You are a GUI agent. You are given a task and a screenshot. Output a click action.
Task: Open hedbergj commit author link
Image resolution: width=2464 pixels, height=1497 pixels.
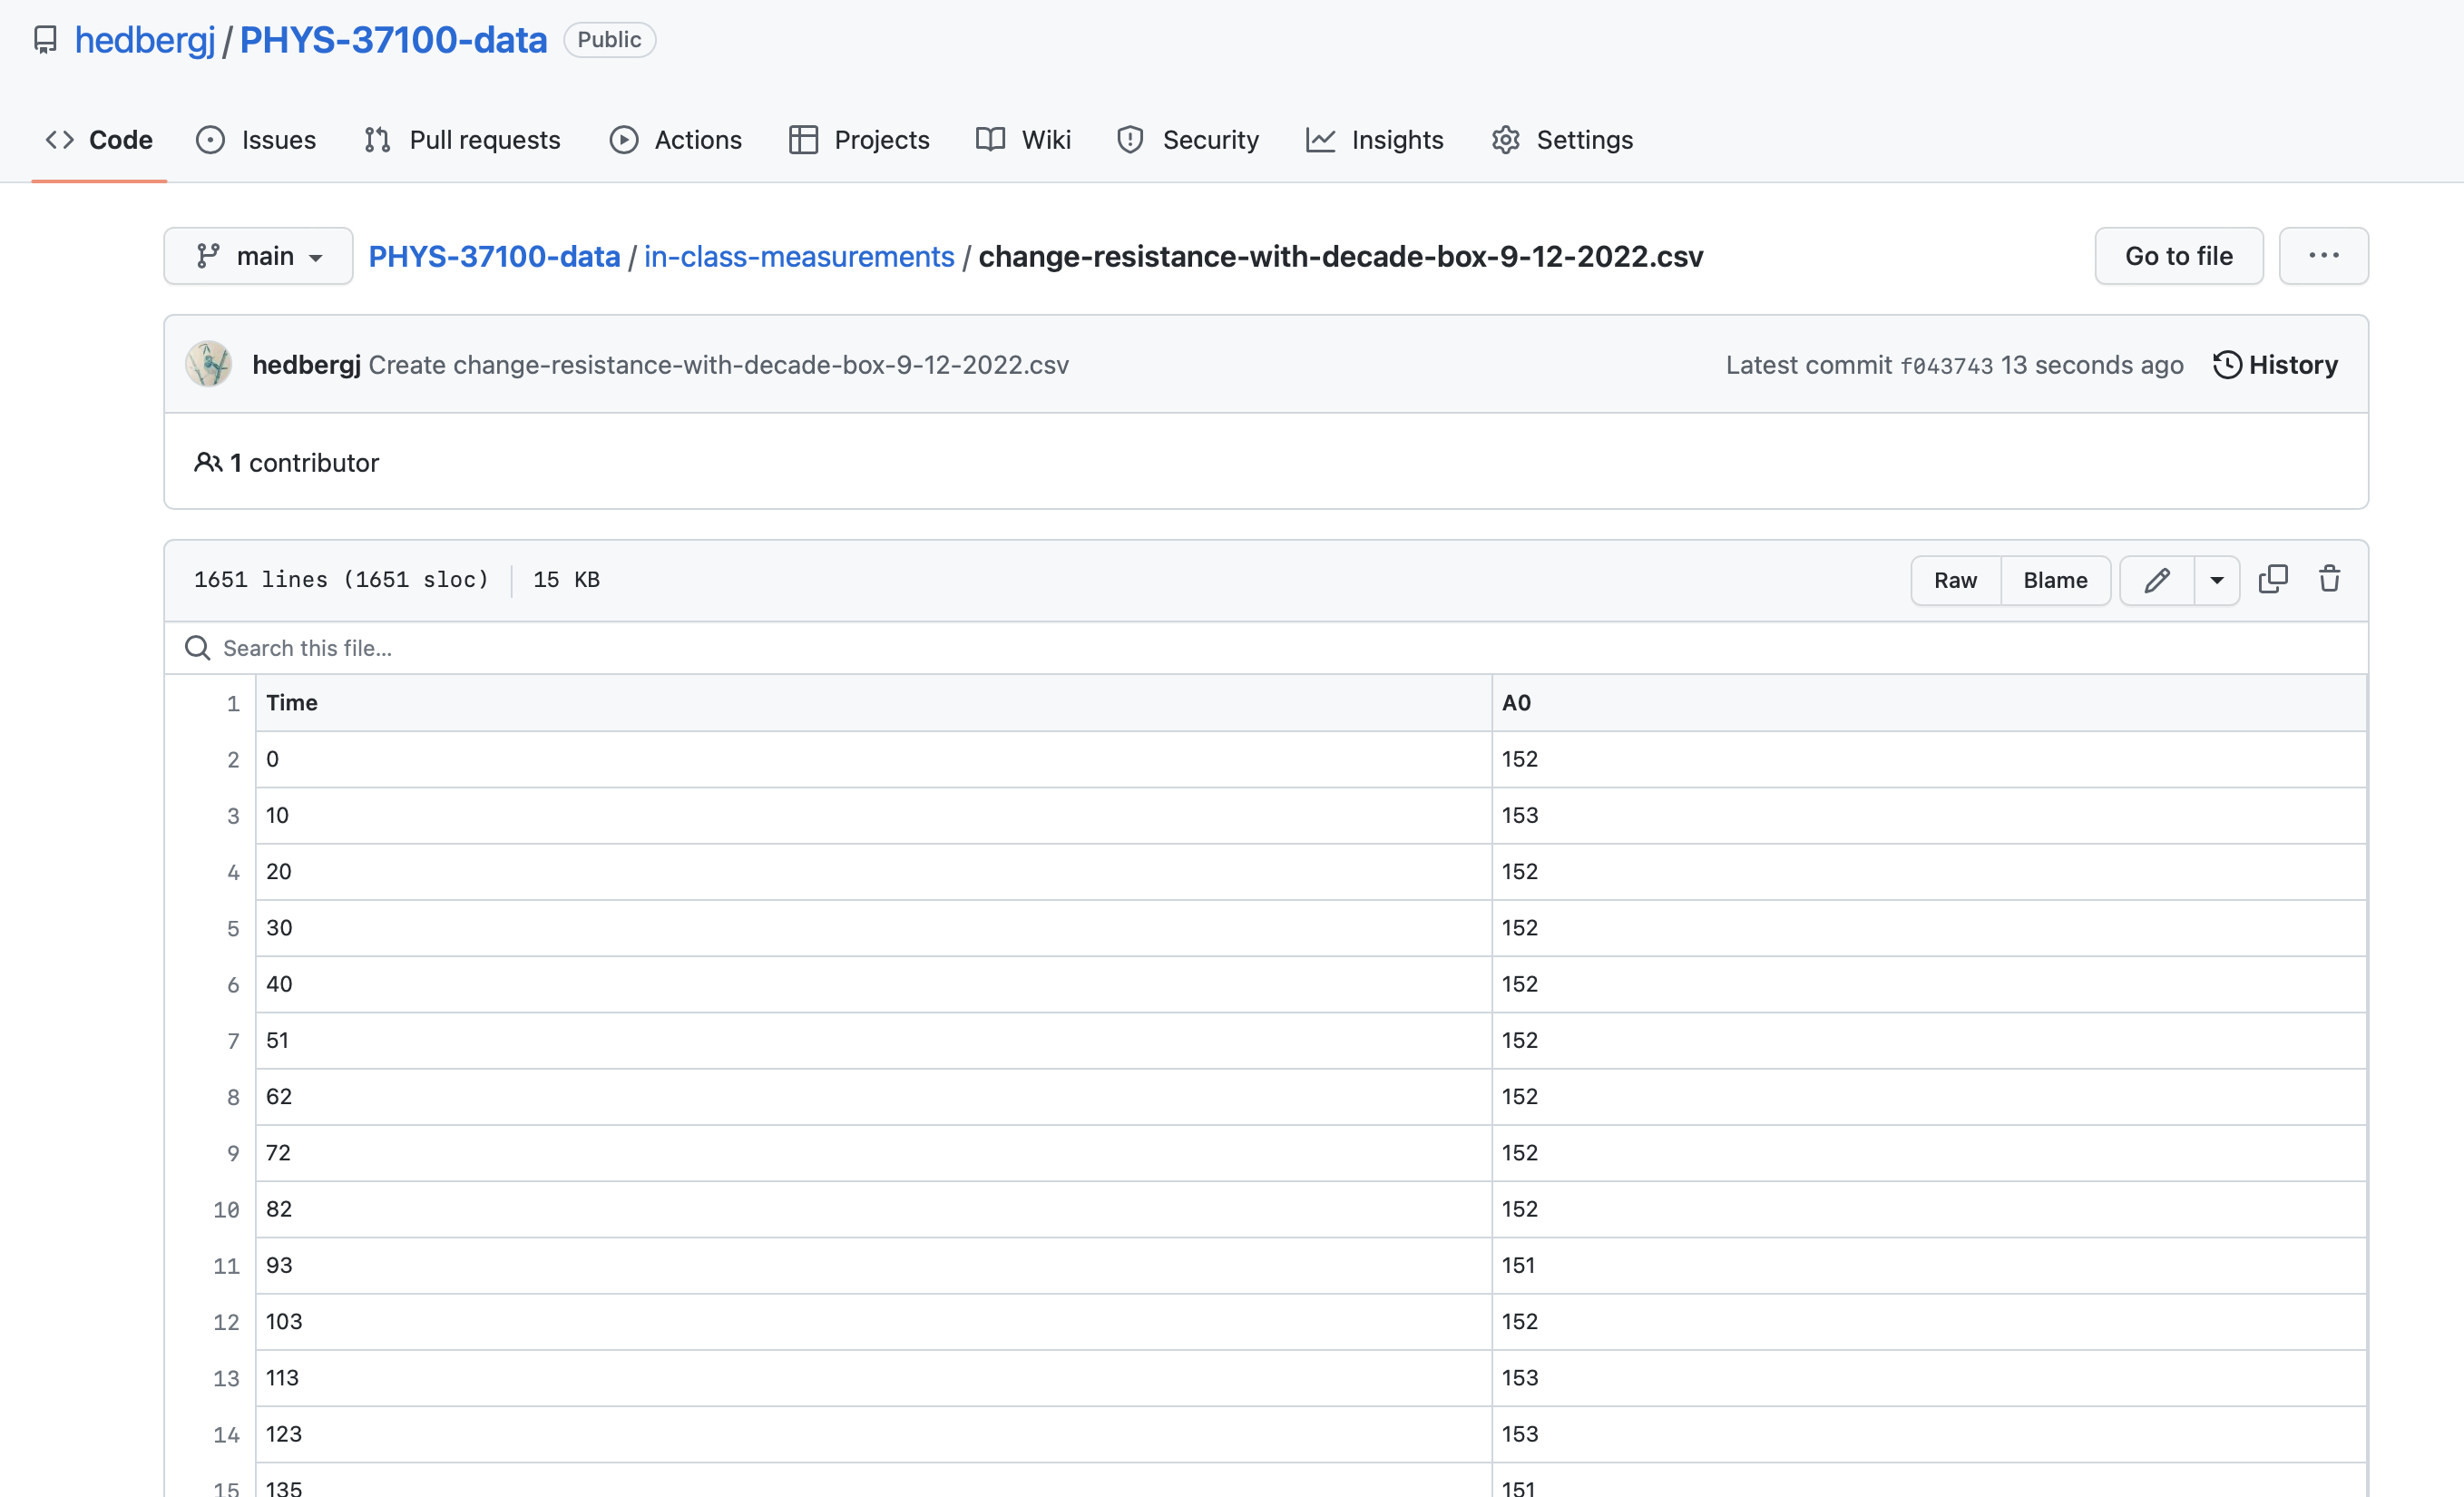pyautogui.click(x=306, y=364)
